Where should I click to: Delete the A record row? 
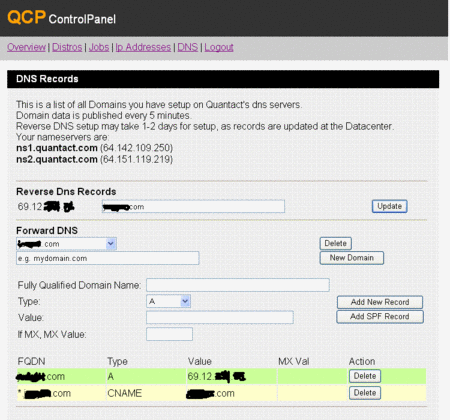point(365,376)
